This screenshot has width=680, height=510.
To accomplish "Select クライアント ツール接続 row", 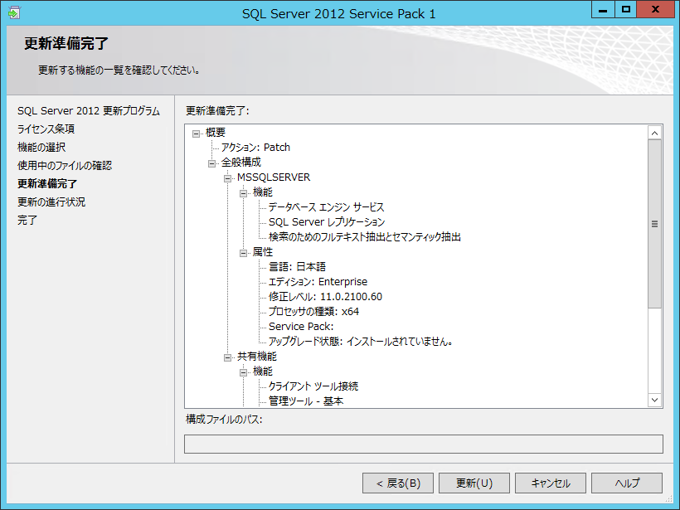I will point(313,386).
